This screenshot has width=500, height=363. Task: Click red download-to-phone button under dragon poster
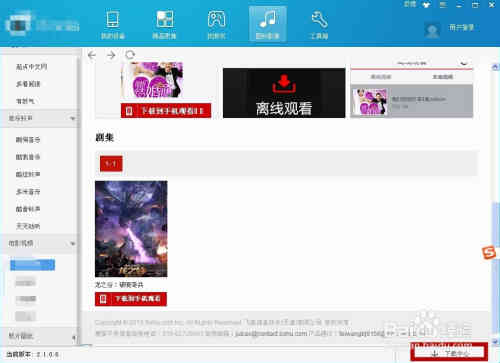point(131,299)
